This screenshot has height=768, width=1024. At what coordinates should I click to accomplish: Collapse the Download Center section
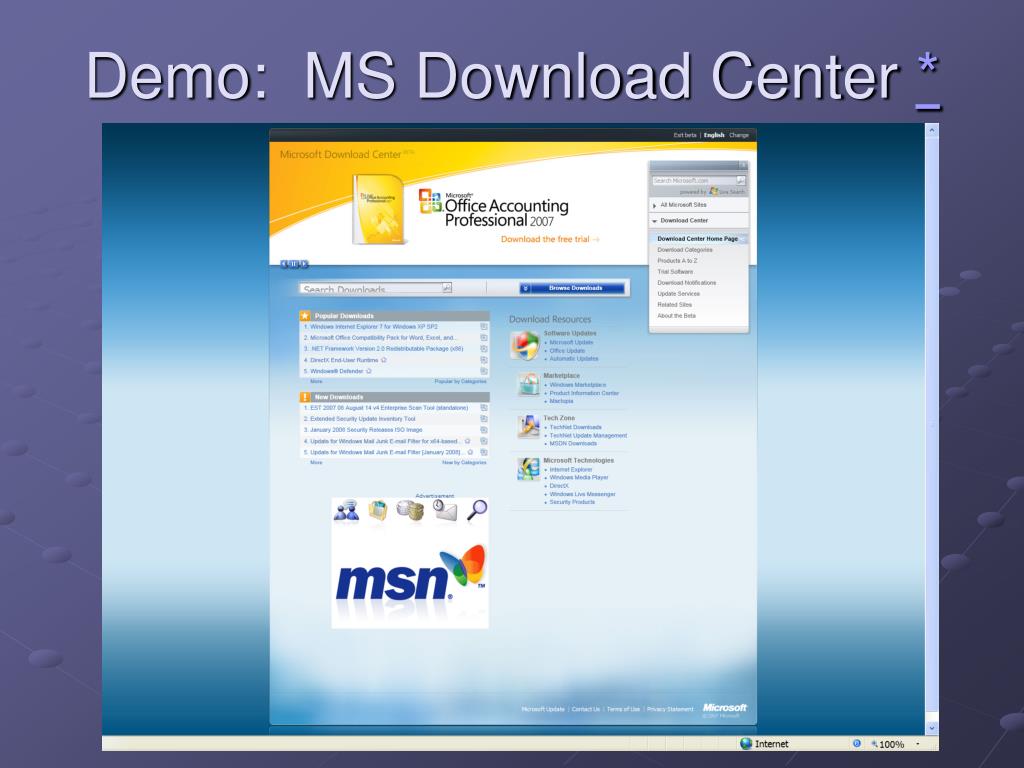[x=655, y=221]
